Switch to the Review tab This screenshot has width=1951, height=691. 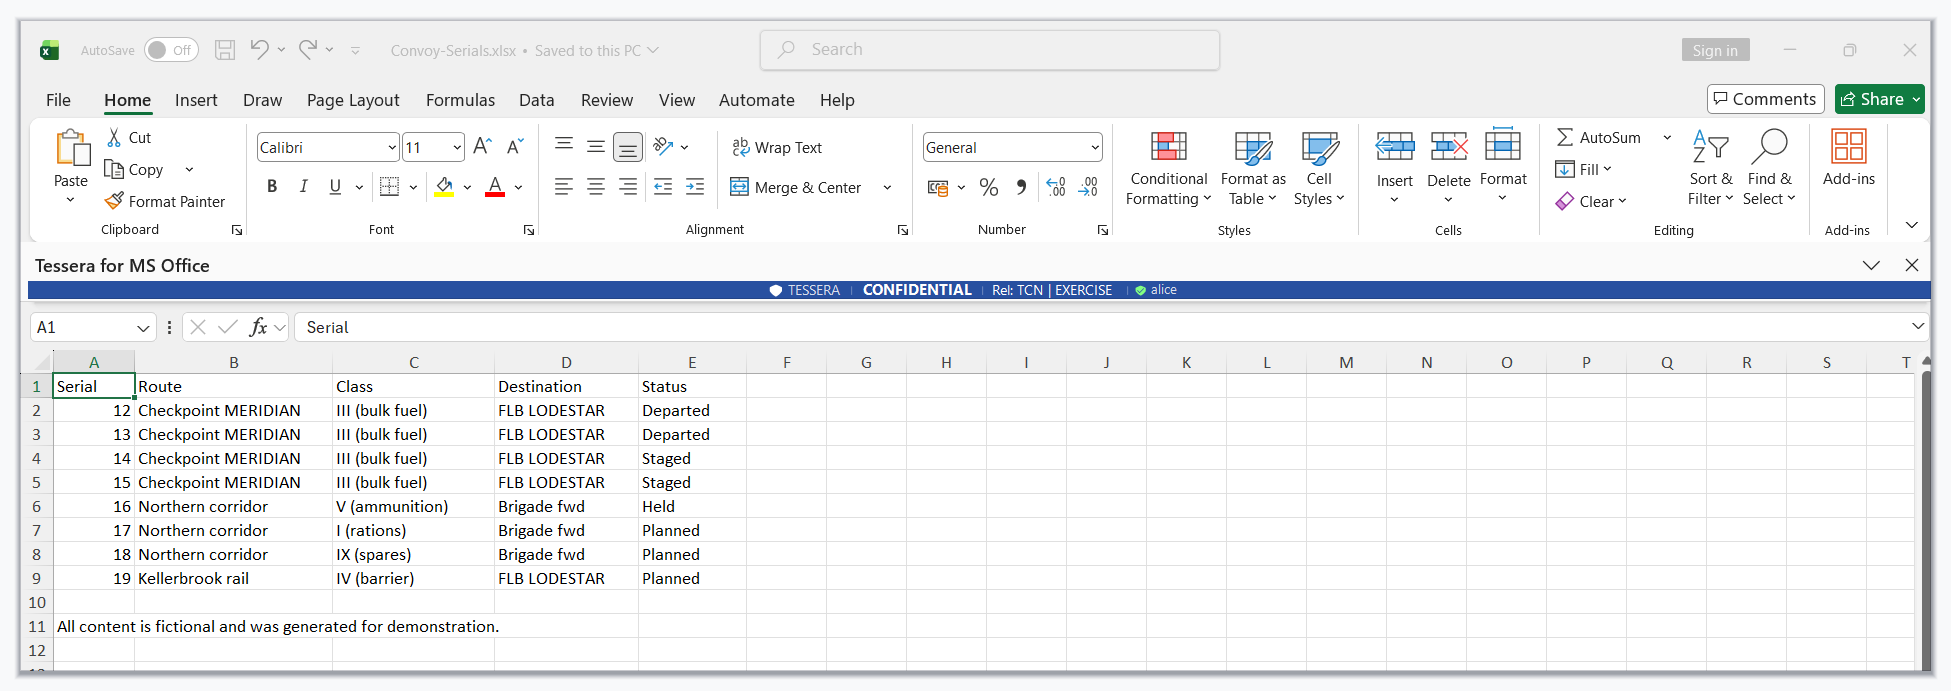(x=607, y=100)
